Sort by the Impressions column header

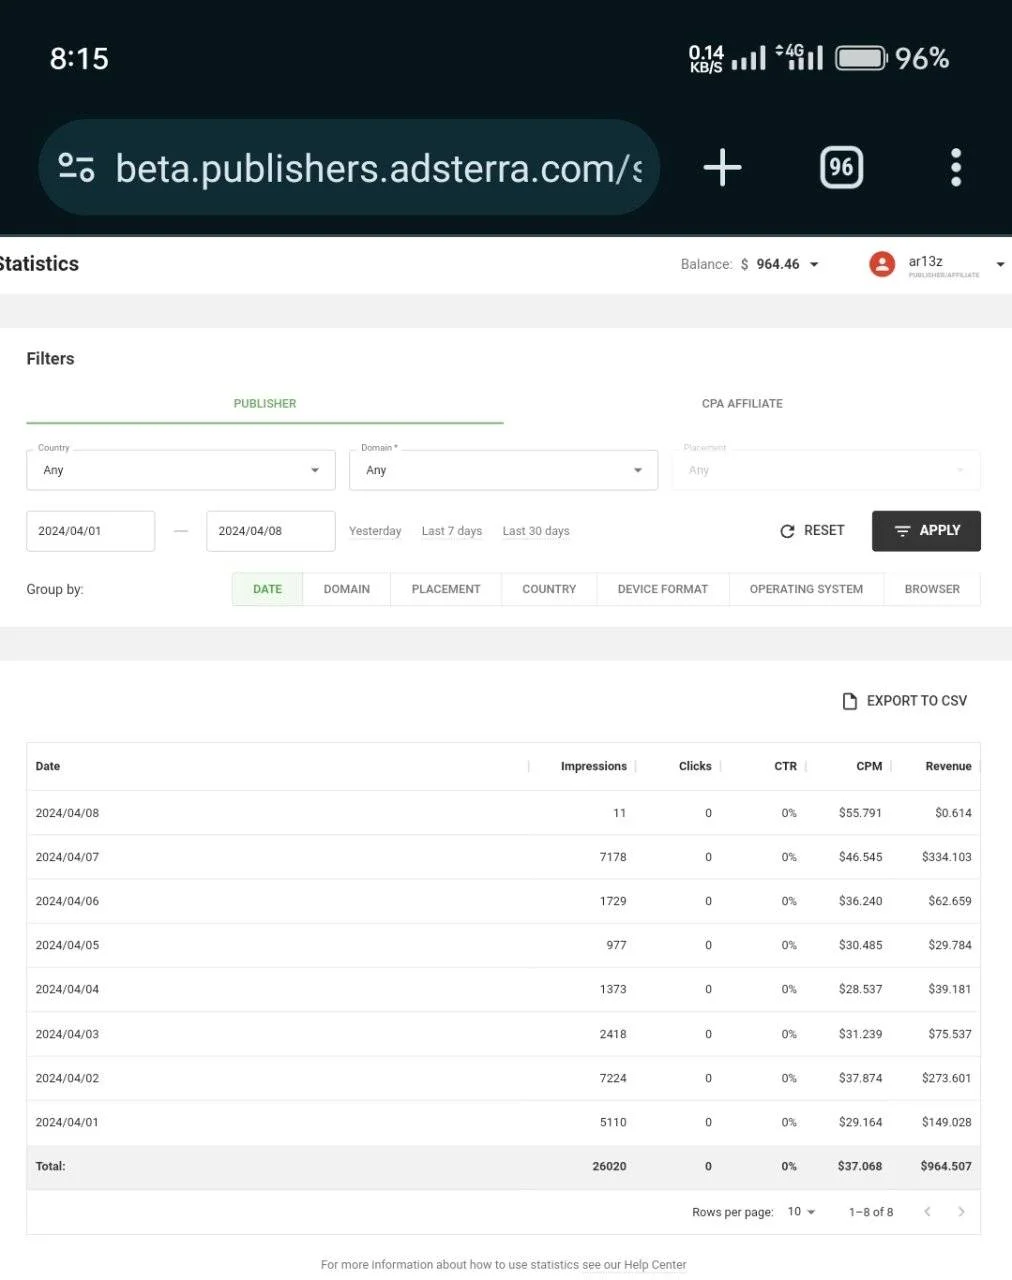[x=594, y=766]
